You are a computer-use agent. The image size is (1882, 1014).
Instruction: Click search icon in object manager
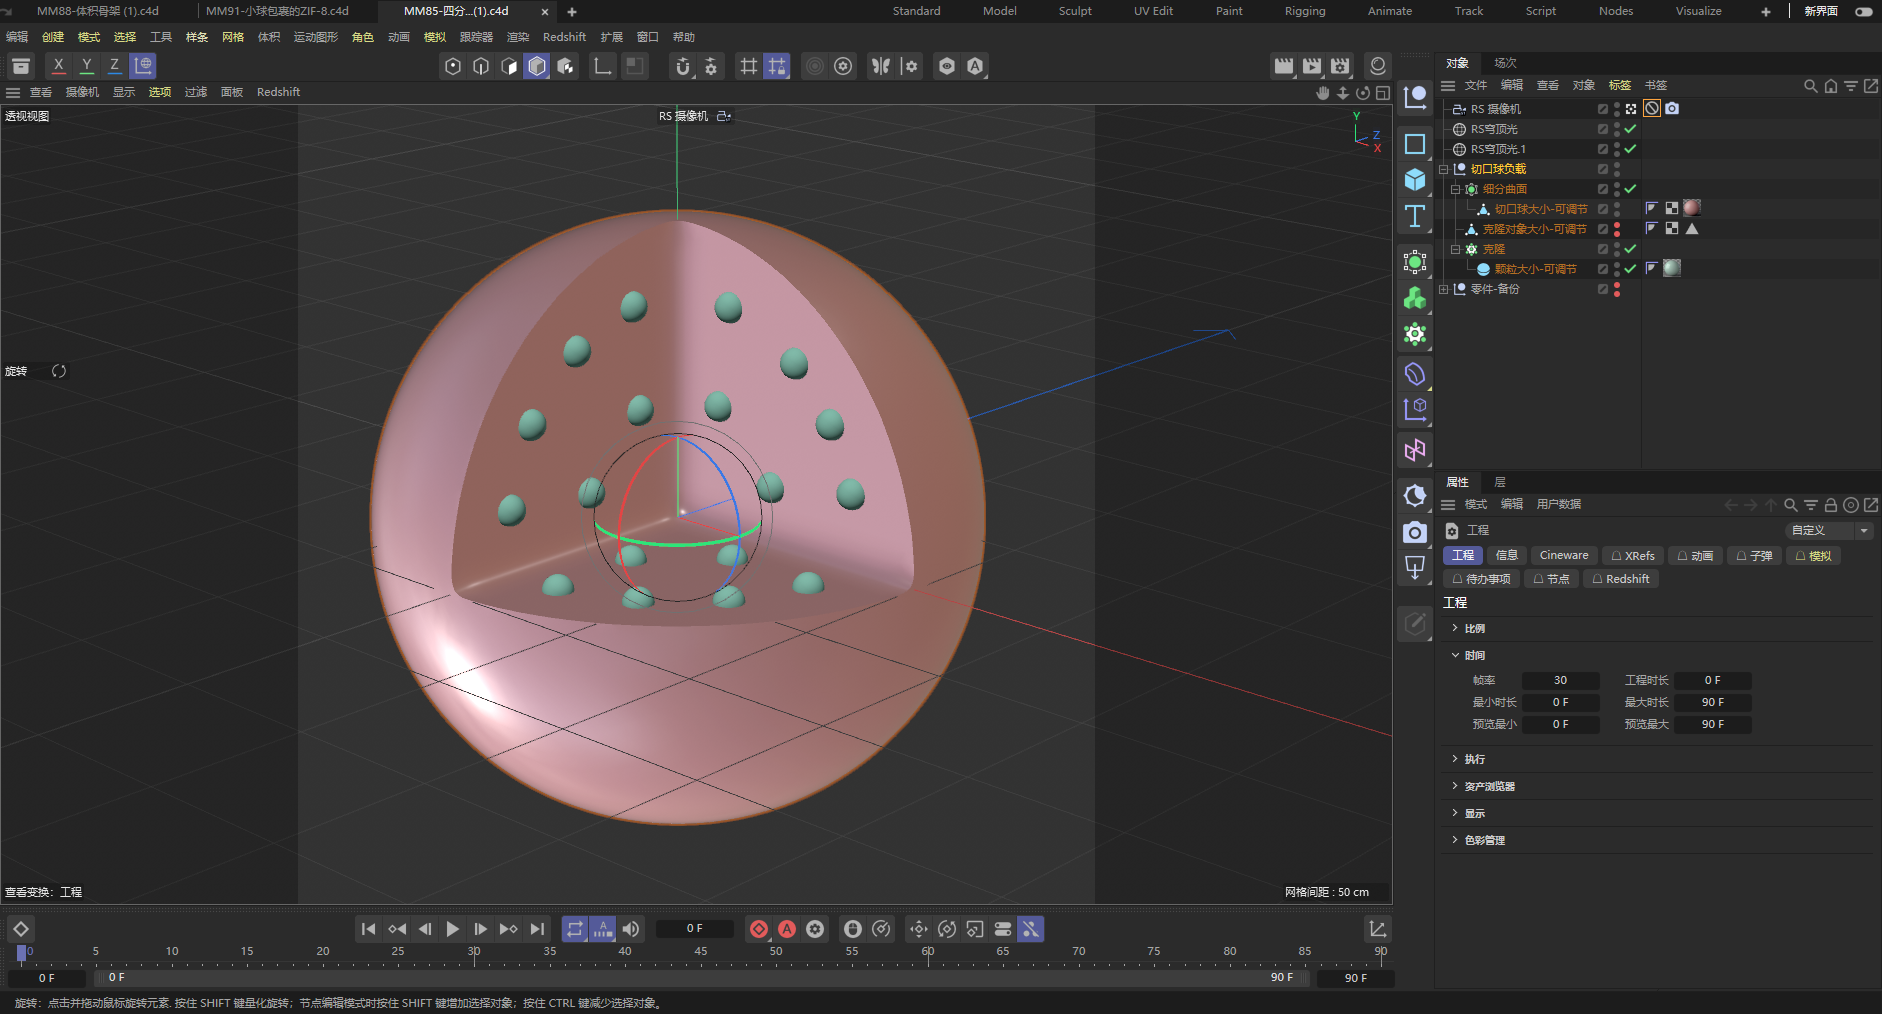(x=1810, y=86)
